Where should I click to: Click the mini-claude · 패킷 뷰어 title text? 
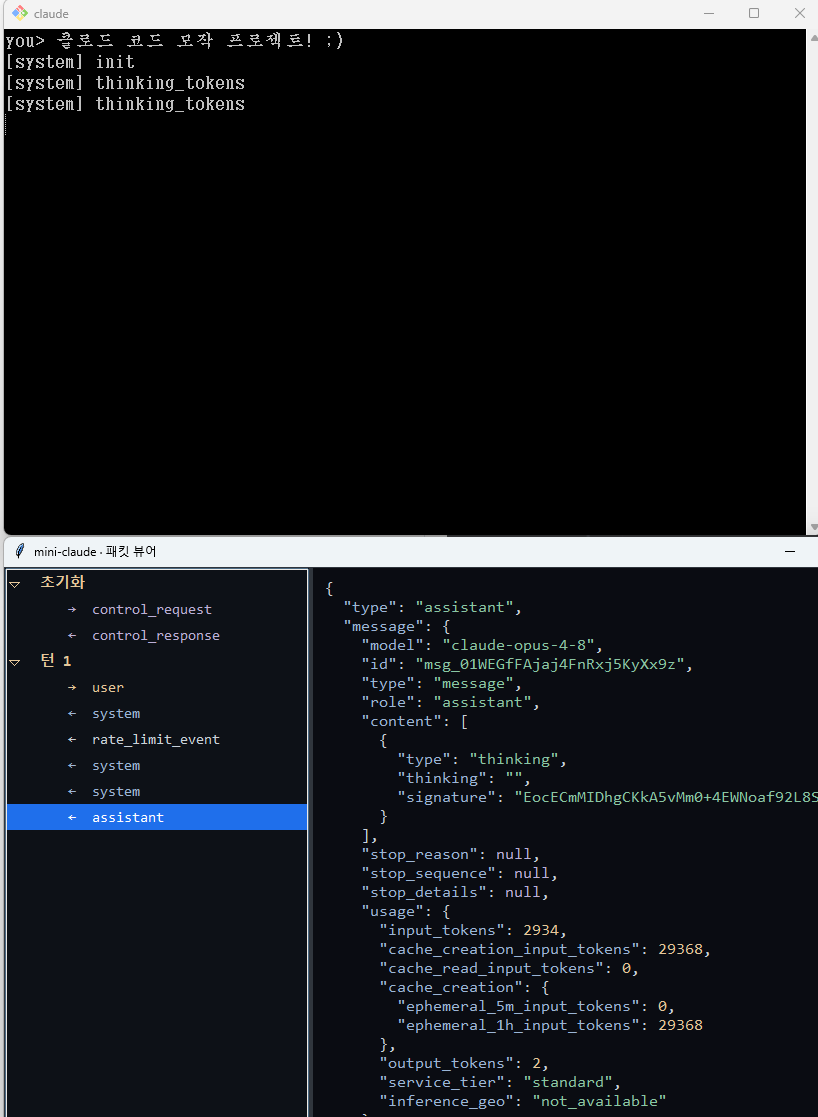(95, 551)
